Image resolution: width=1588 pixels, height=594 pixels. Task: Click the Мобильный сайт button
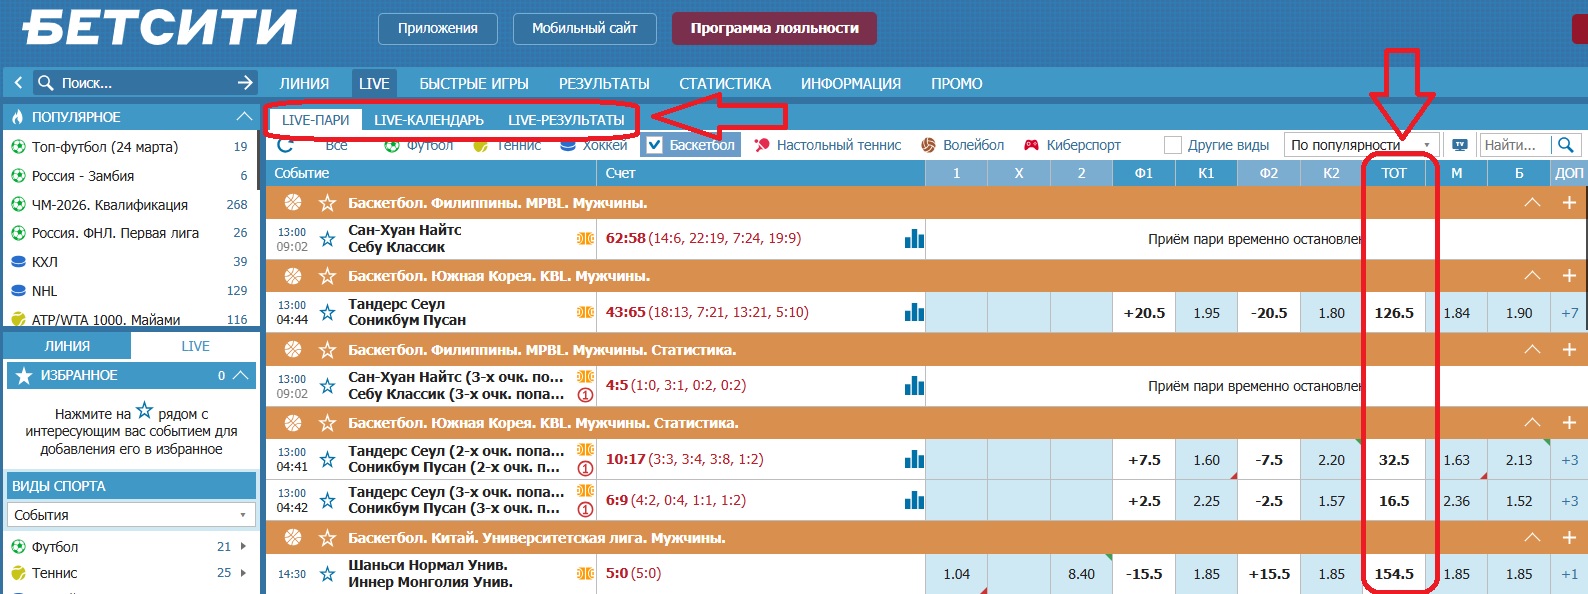(x=585, y=28)
